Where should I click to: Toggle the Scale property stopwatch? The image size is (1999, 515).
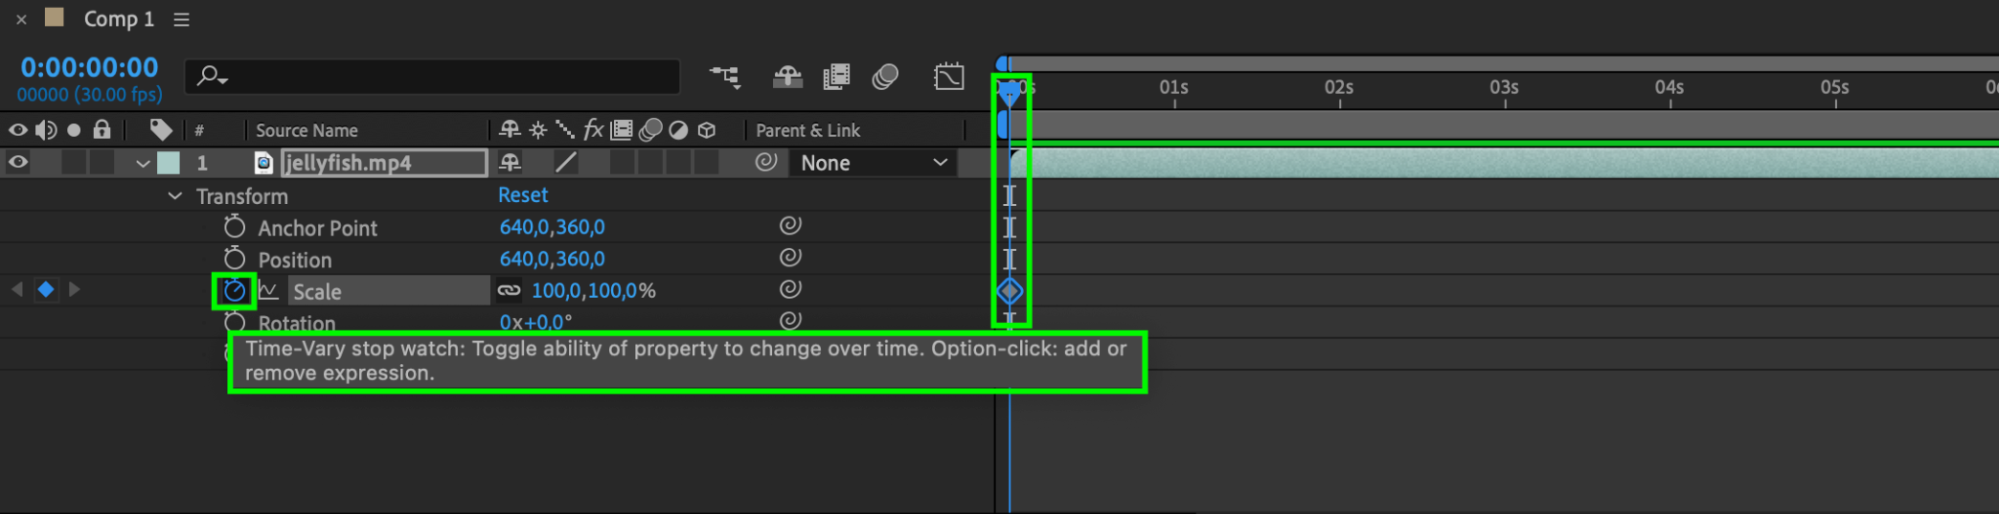click(234, 291)
